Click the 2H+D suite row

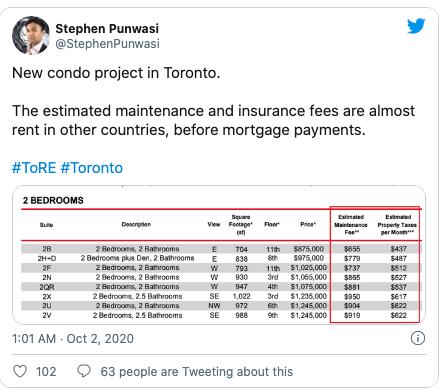[x=221, y=258]
